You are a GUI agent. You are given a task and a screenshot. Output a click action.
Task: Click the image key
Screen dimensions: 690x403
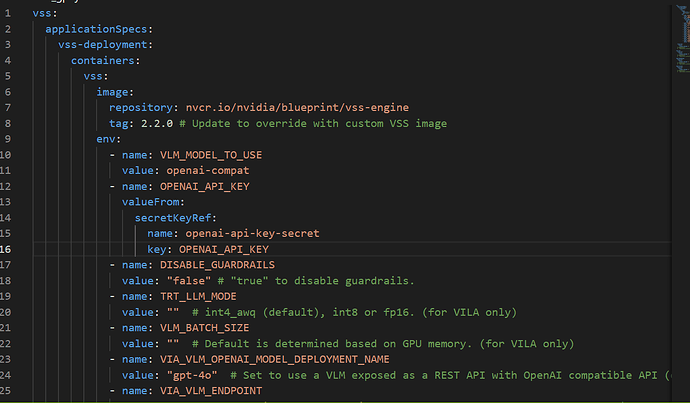[113, 91]
